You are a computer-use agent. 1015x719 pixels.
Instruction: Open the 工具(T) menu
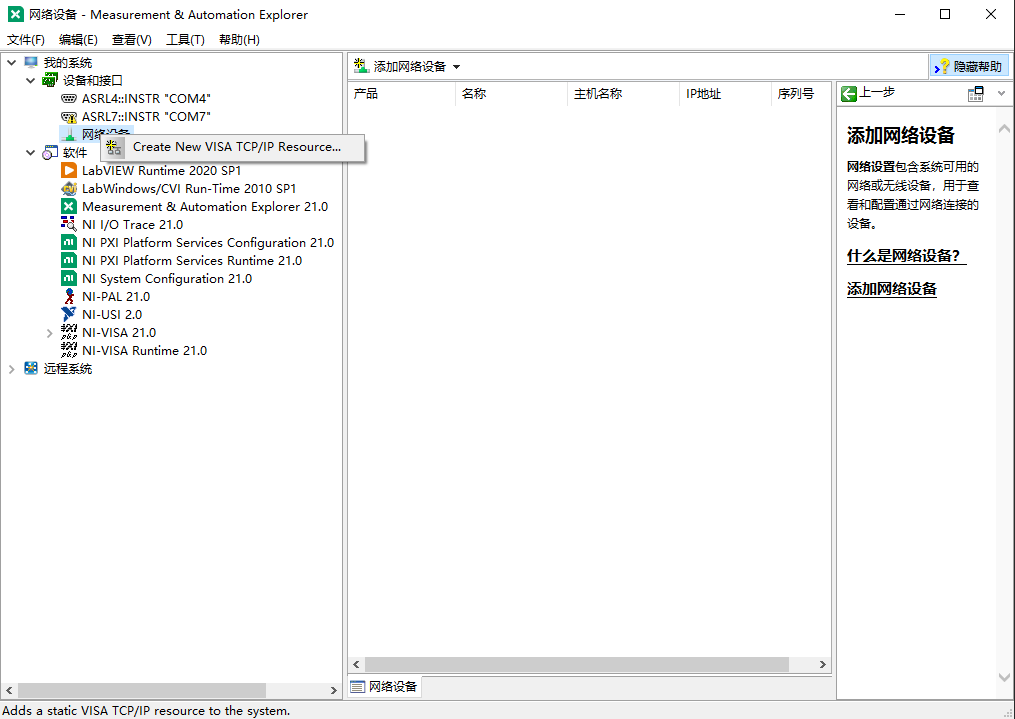[185, 40]
